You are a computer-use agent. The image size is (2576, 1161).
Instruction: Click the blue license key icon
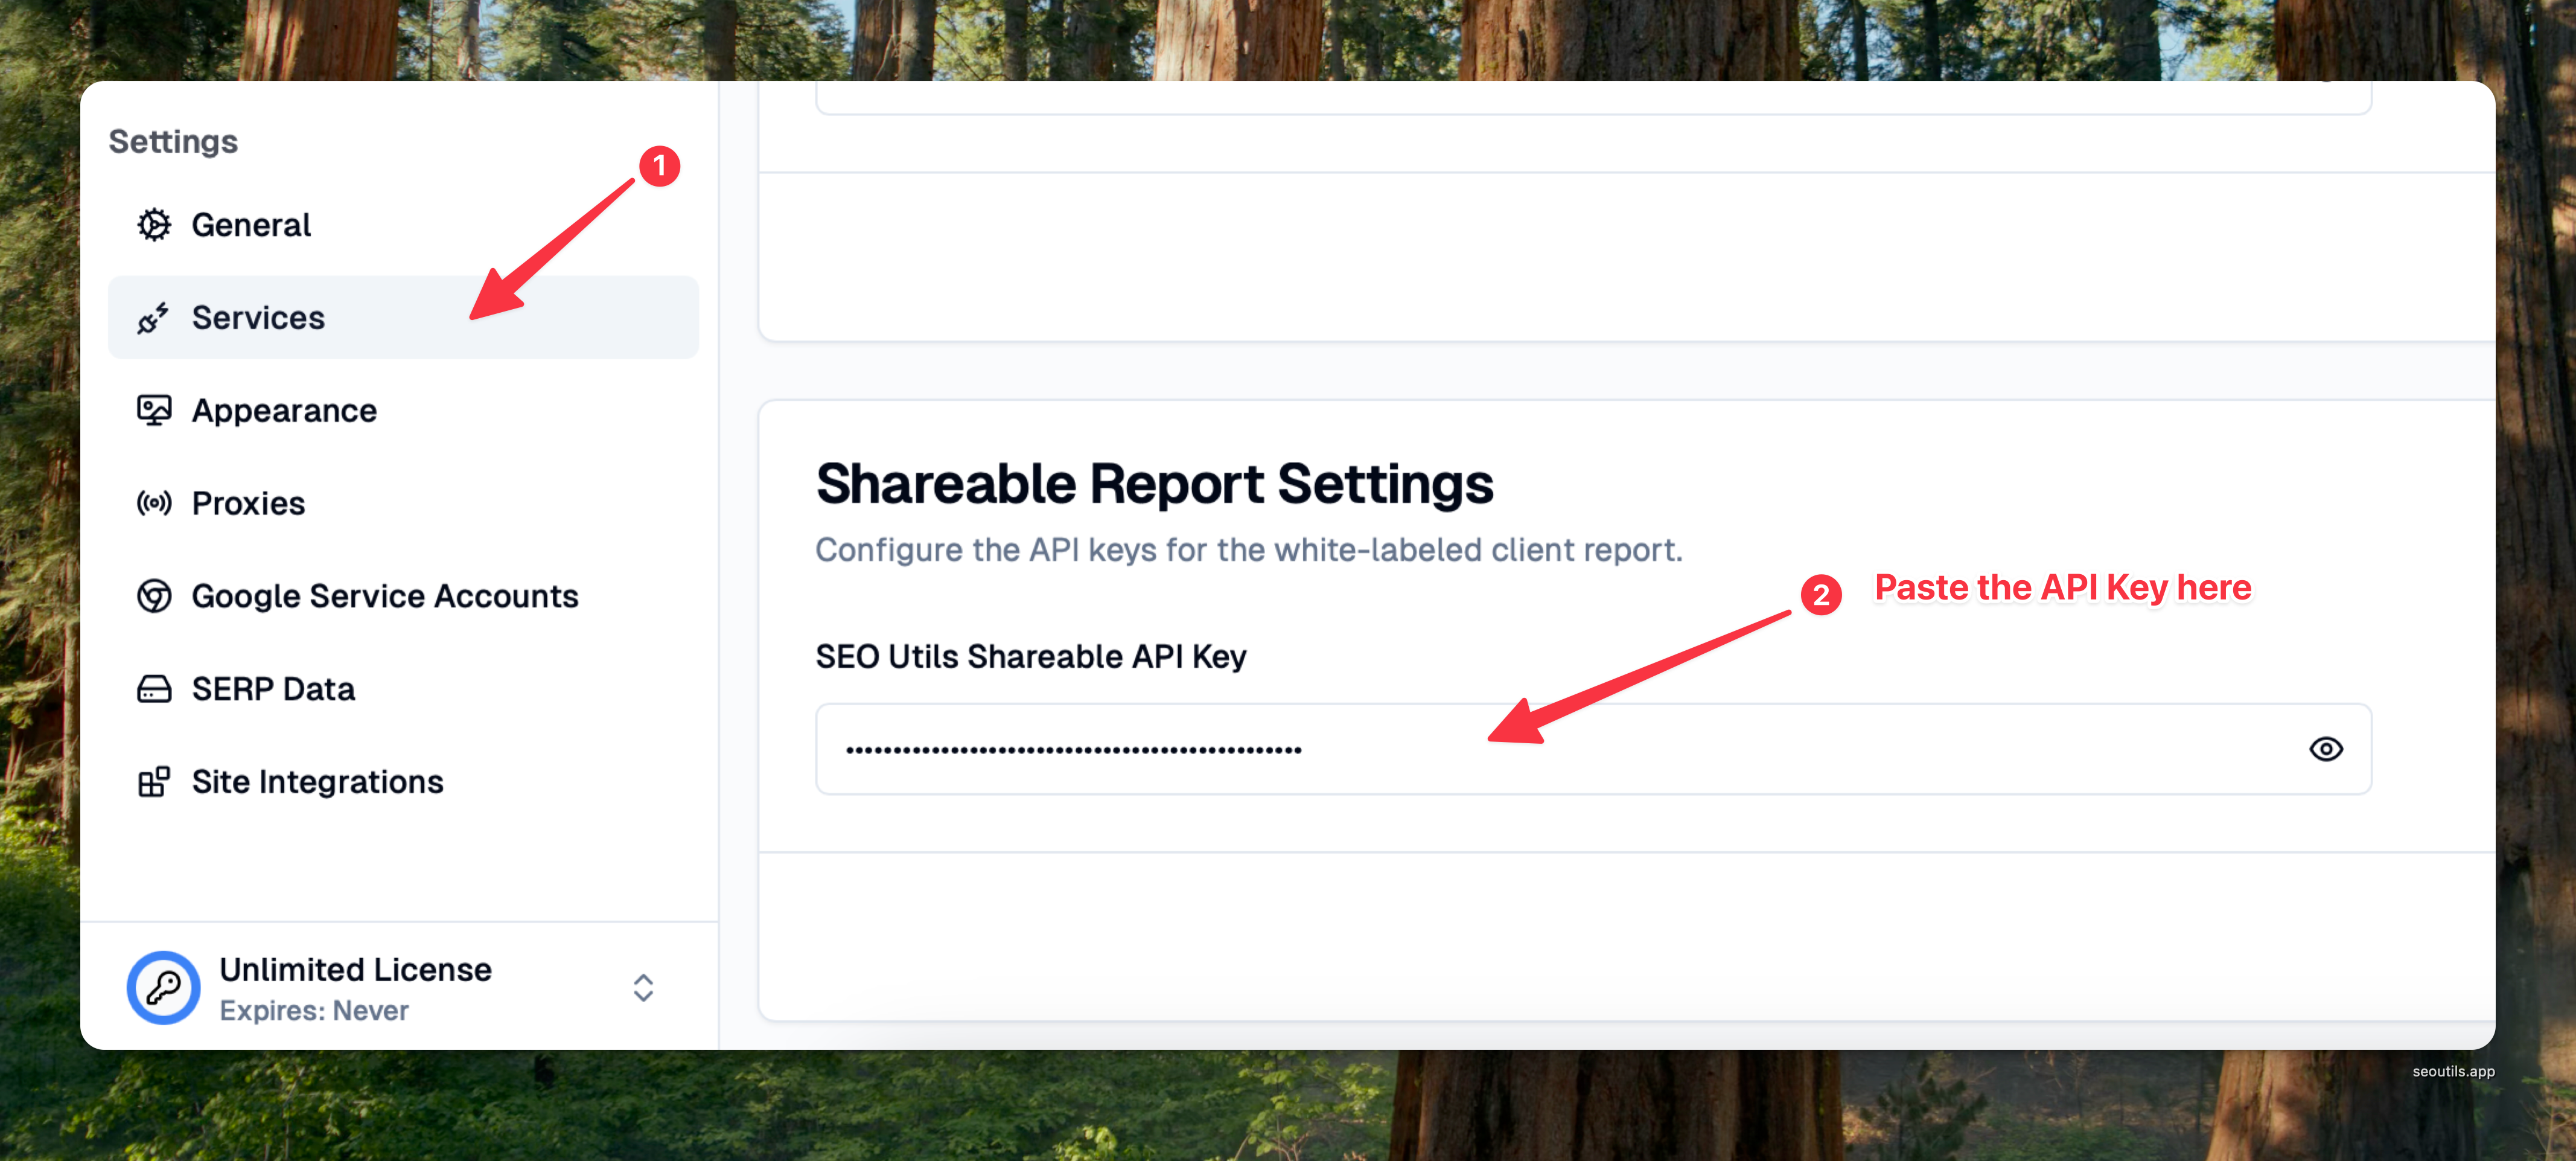[x=163, y=988]
